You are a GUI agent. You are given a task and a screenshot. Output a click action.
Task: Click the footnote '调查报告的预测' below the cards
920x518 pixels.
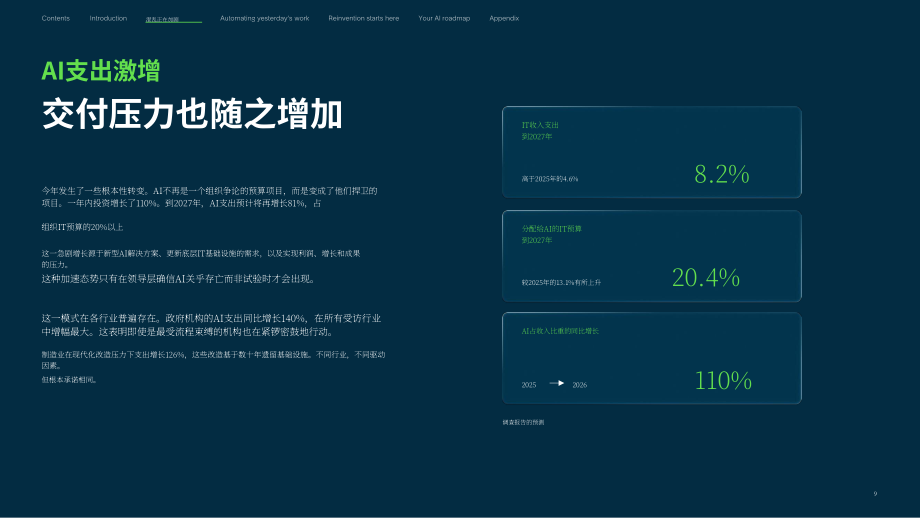point(523,422)
